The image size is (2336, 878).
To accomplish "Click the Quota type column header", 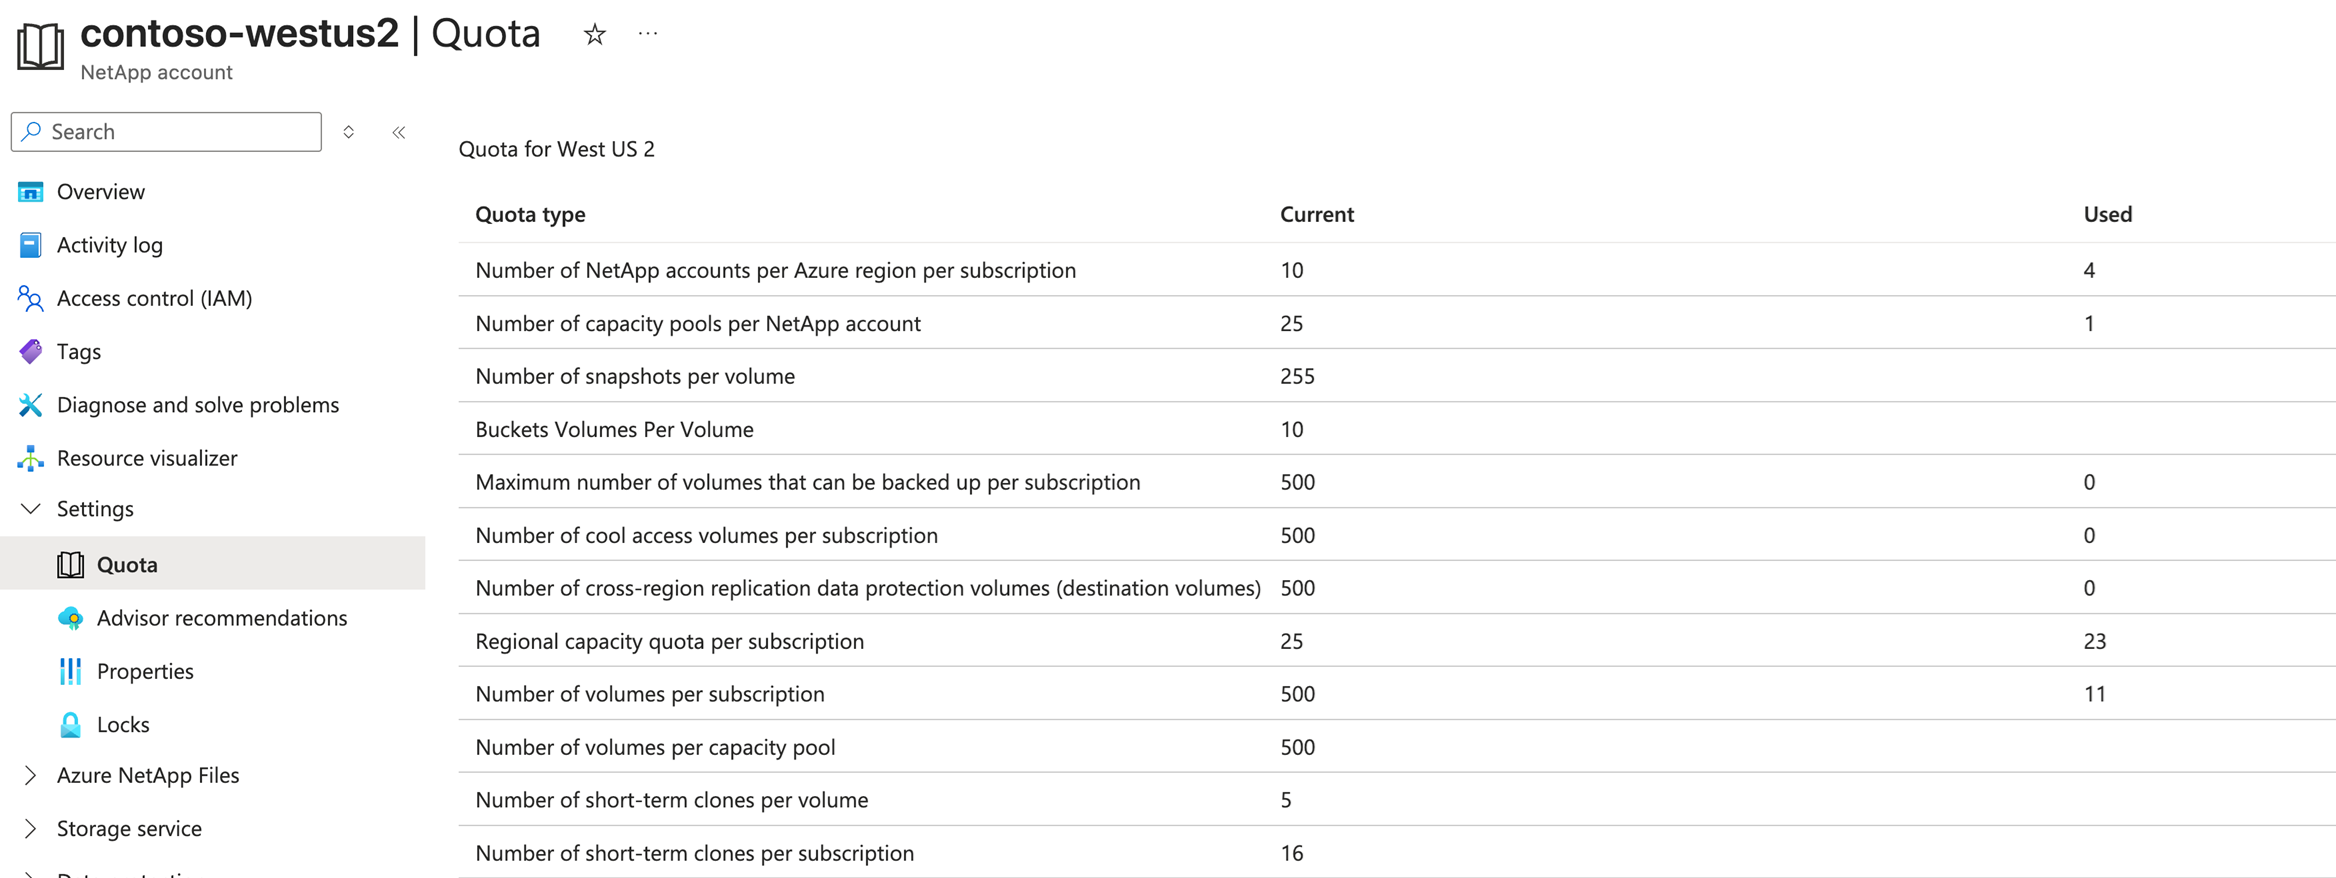I will click(x=530, y=214).
